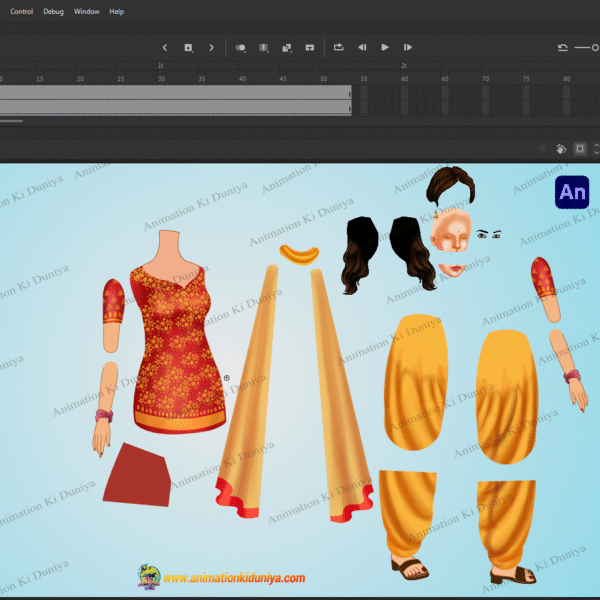Click frame 60 on timeline ruler
Screen dimensions: 600x600
pos(404,78)
